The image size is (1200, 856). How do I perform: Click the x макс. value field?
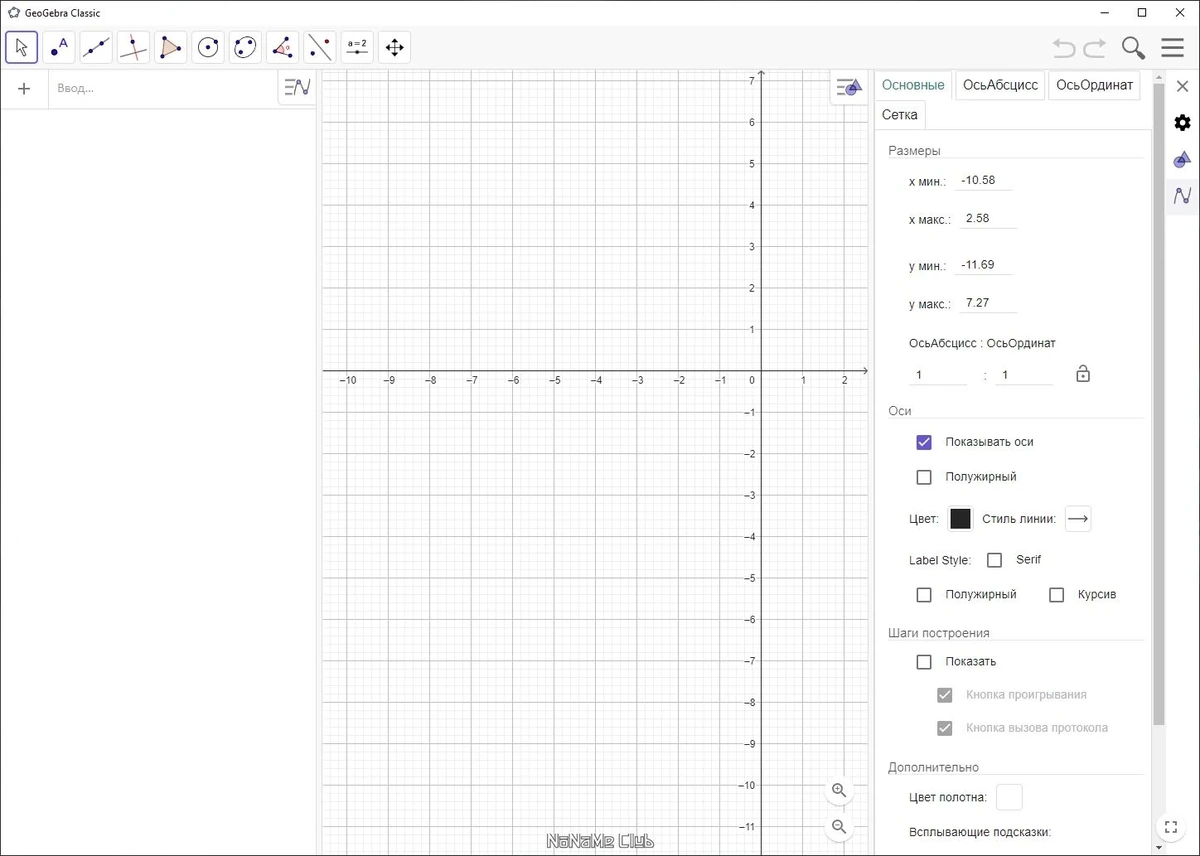click(987, 218)
